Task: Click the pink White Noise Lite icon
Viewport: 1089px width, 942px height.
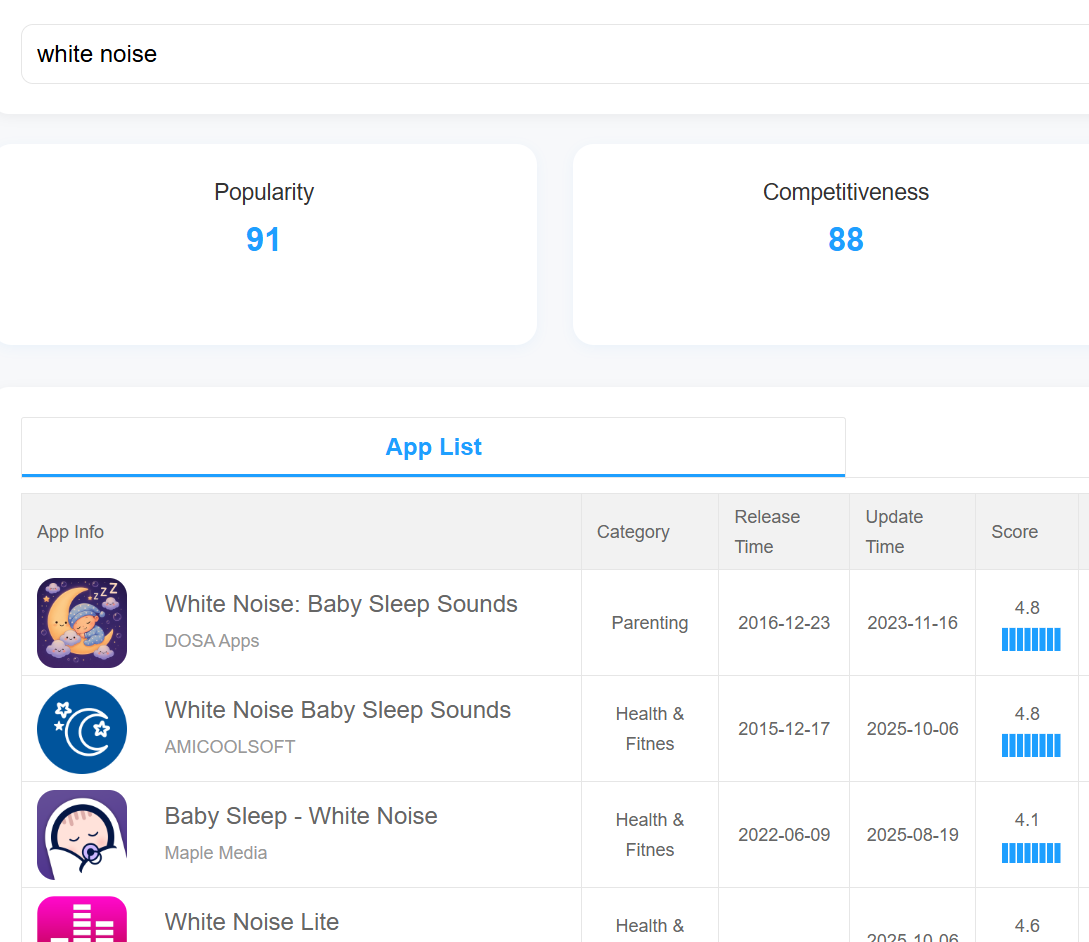Action: coord(82,922)
